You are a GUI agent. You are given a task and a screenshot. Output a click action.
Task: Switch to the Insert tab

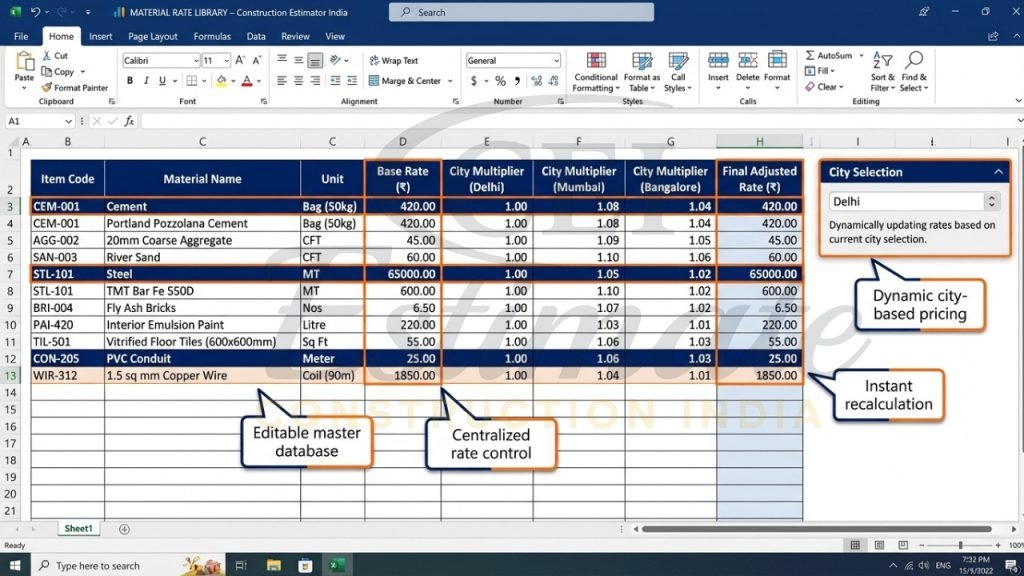click(101, 37)
